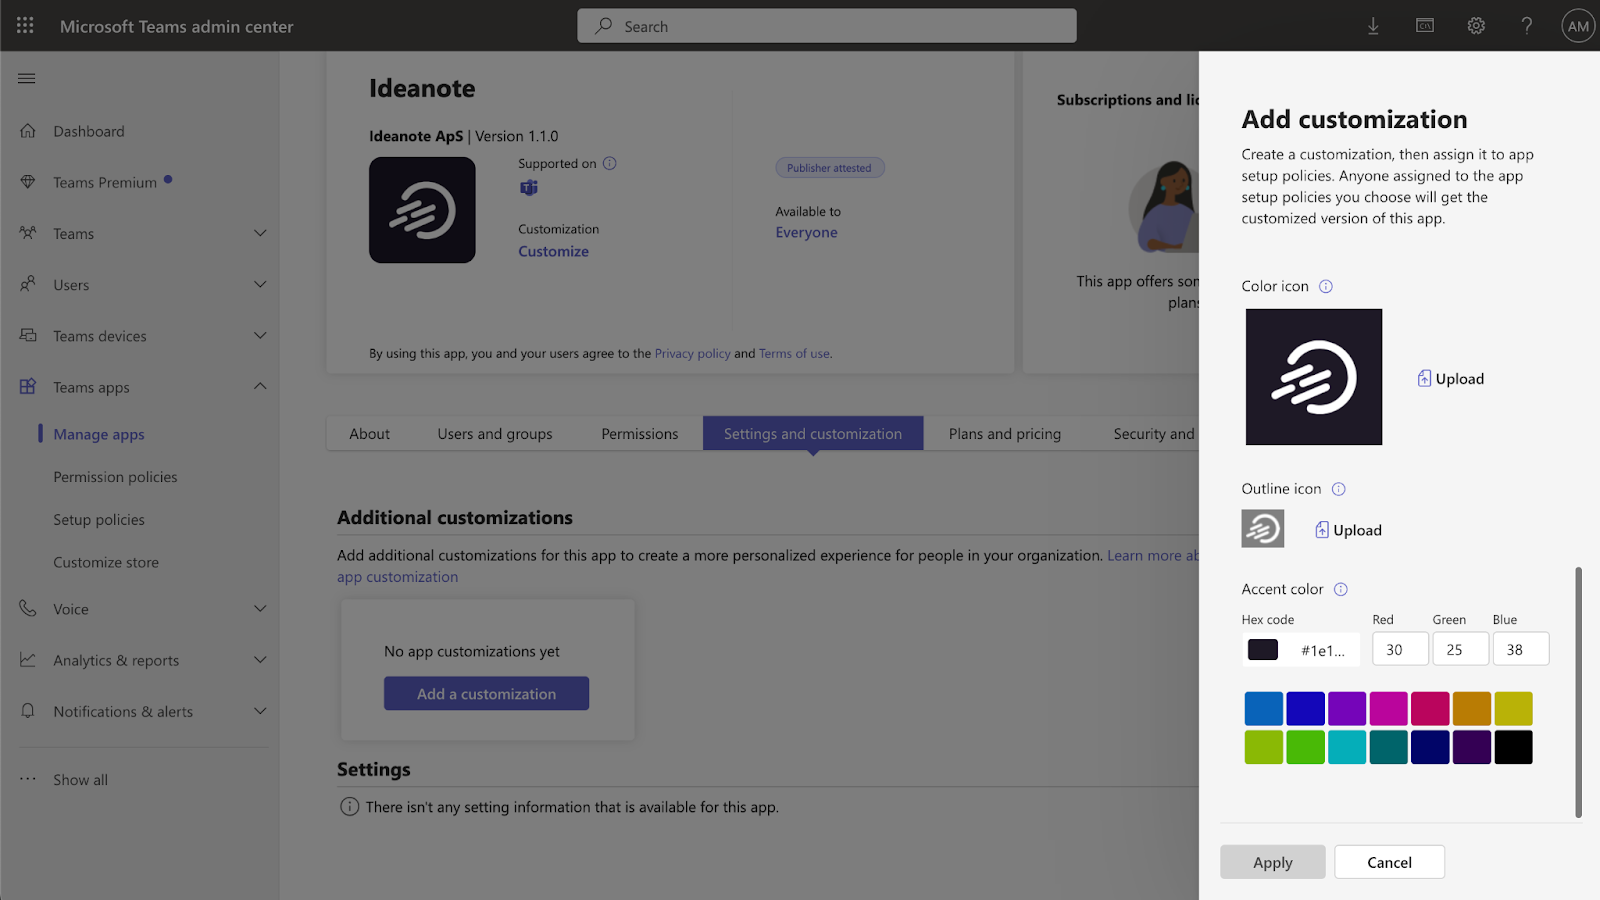This screenshot has height=900, width=1600.
Task: Cancel the Add customization panel
Action: 1389,862
